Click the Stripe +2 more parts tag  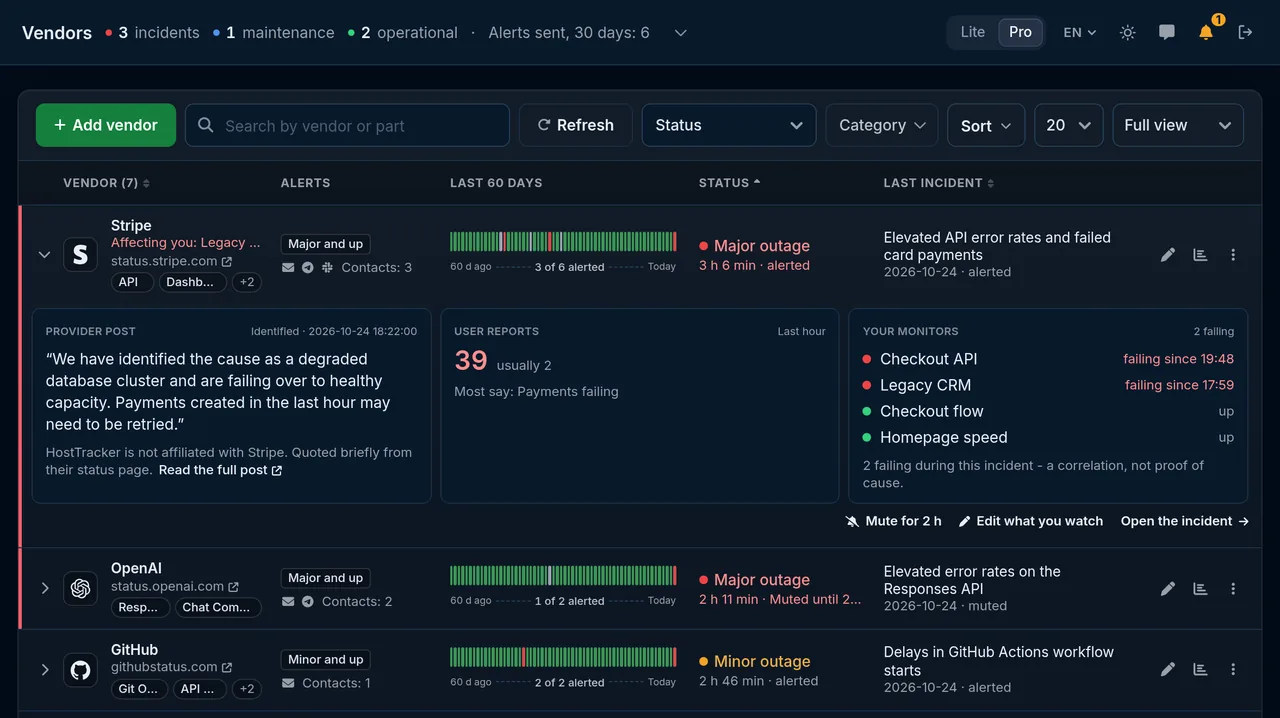[x=247, y=283]
